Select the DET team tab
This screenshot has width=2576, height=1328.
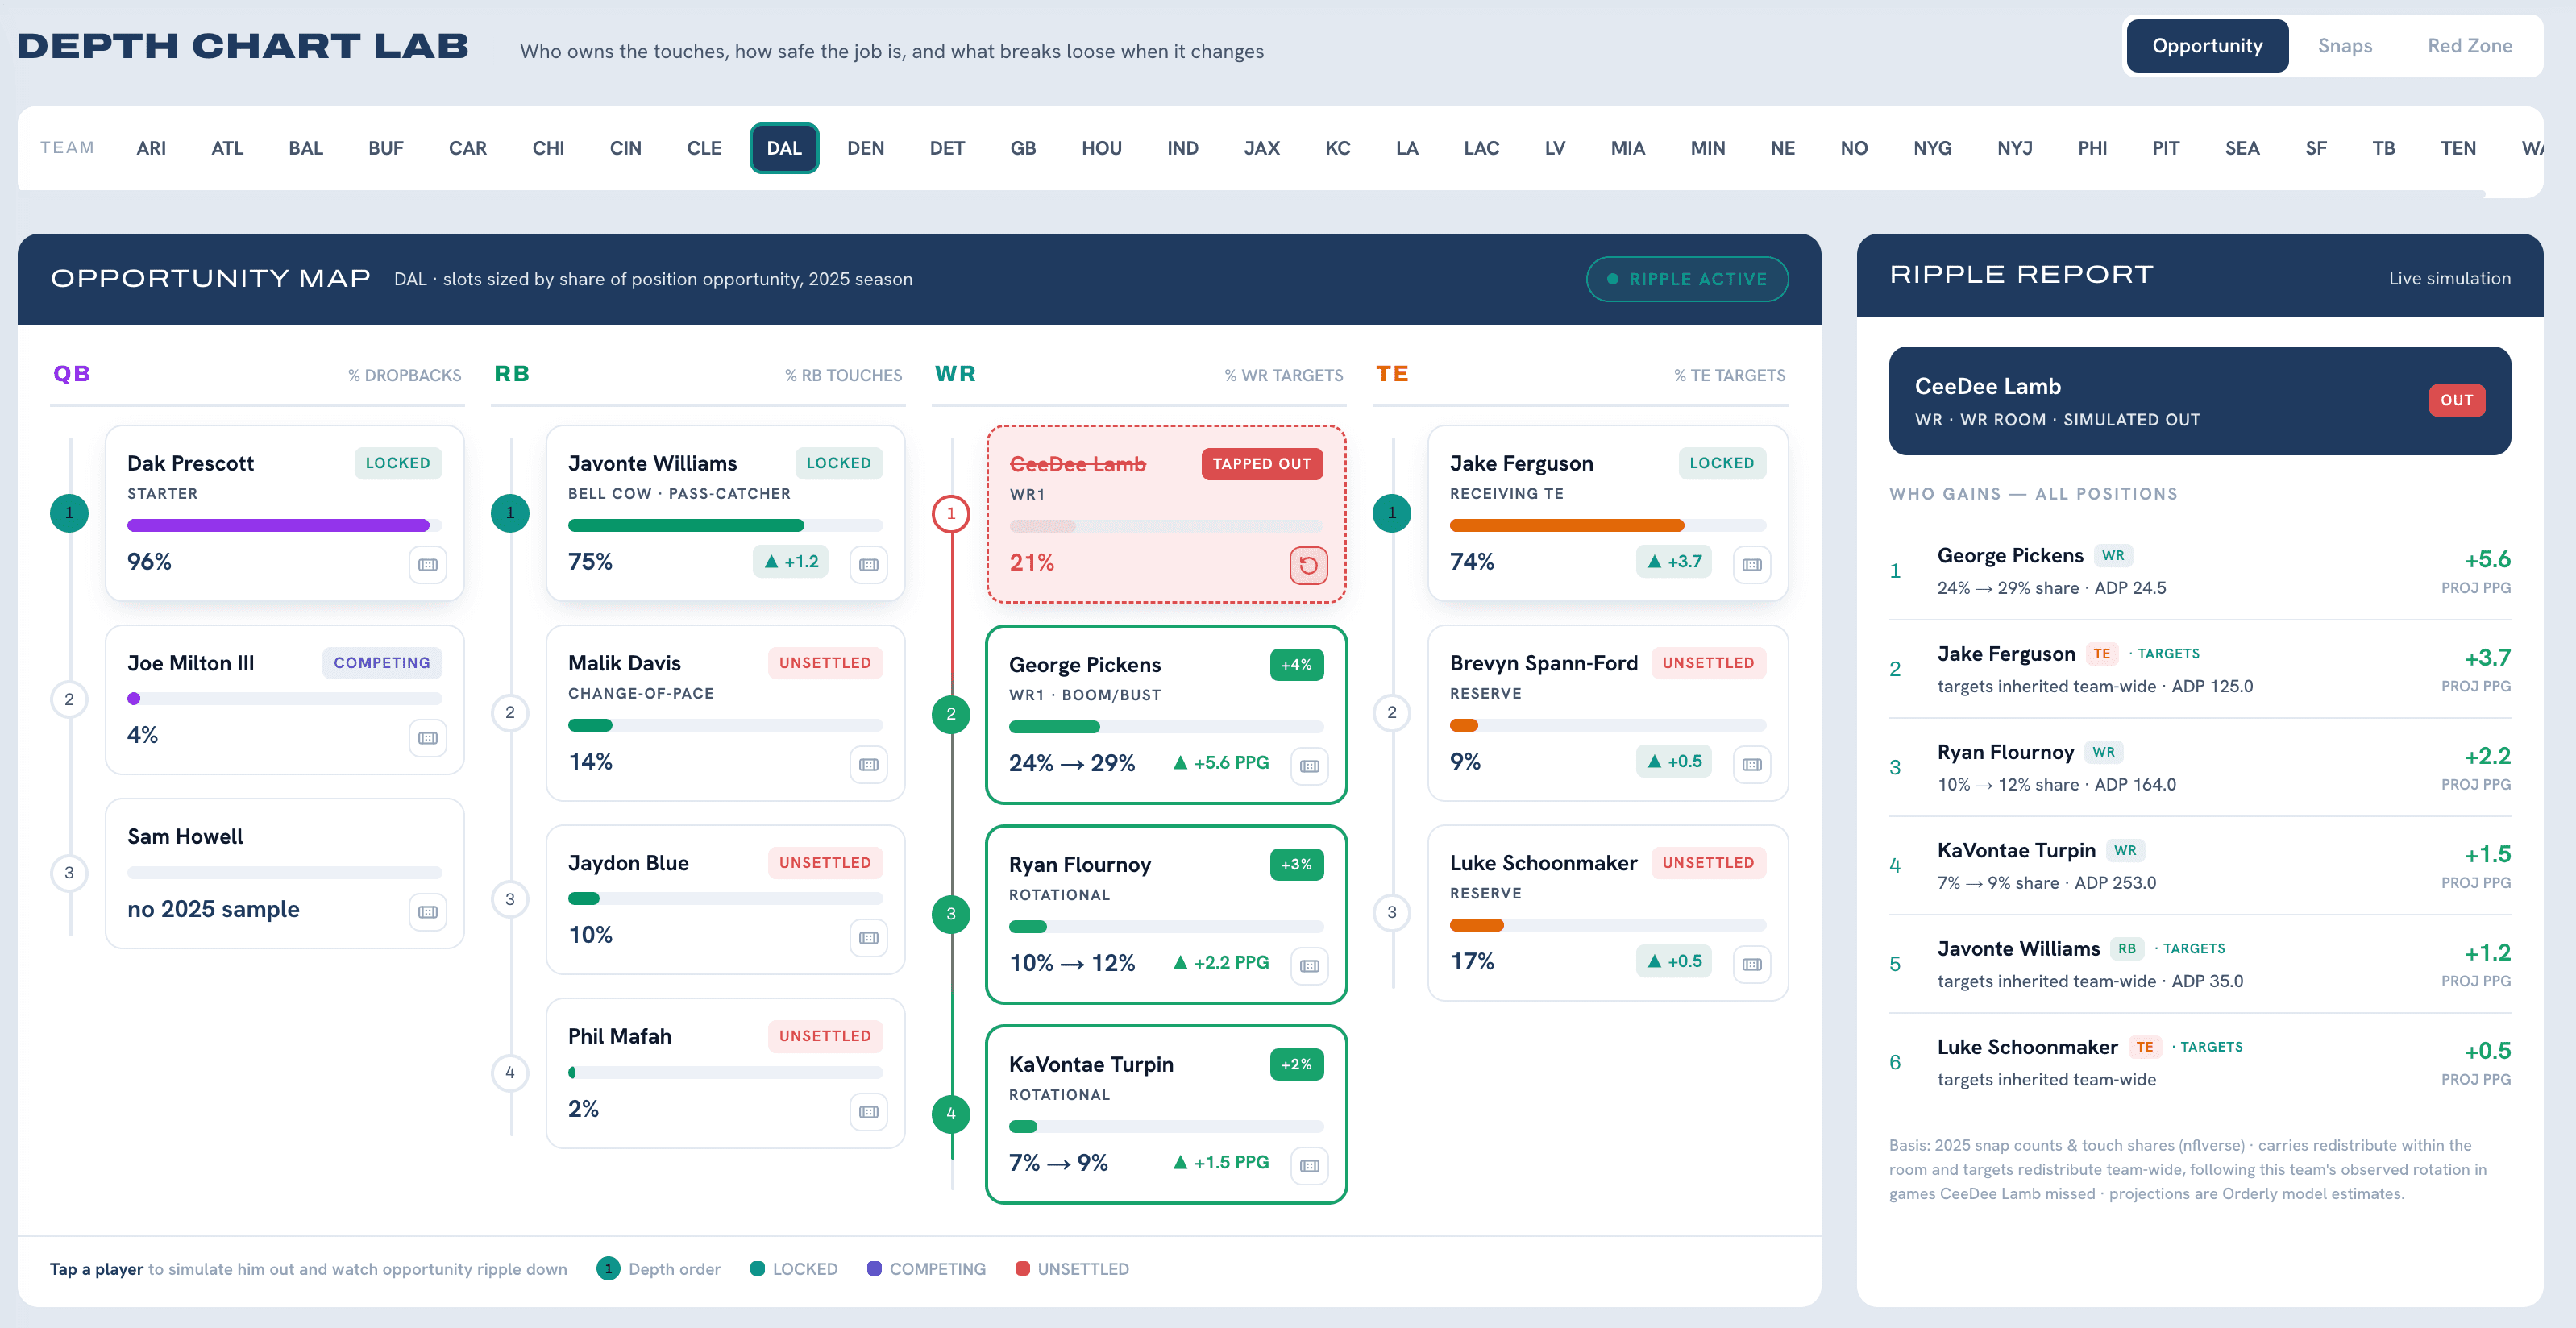coord(947,148)
